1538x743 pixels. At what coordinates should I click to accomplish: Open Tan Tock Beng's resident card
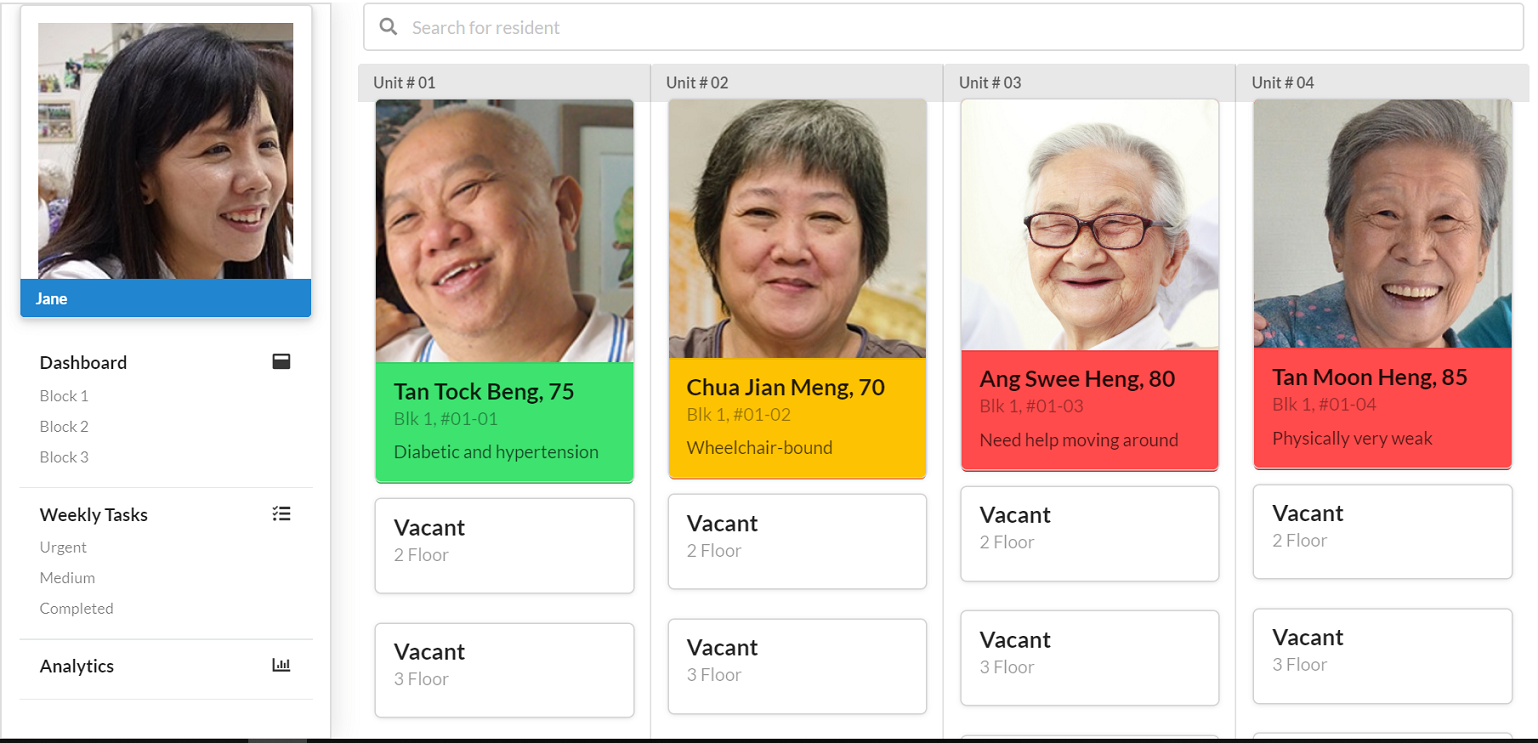click(x=504, y=290)
